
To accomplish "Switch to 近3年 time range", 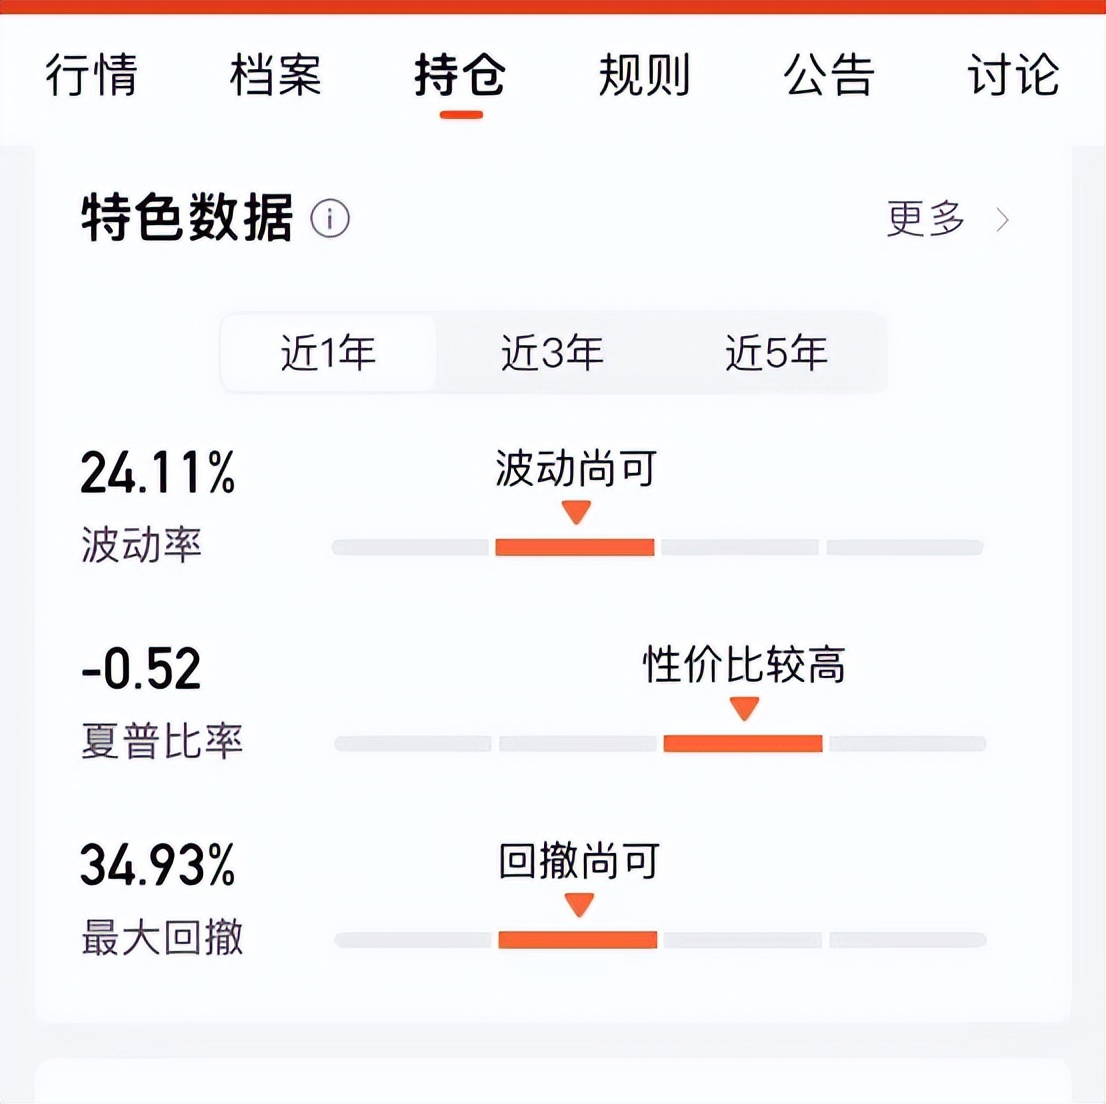I will 552,352.
